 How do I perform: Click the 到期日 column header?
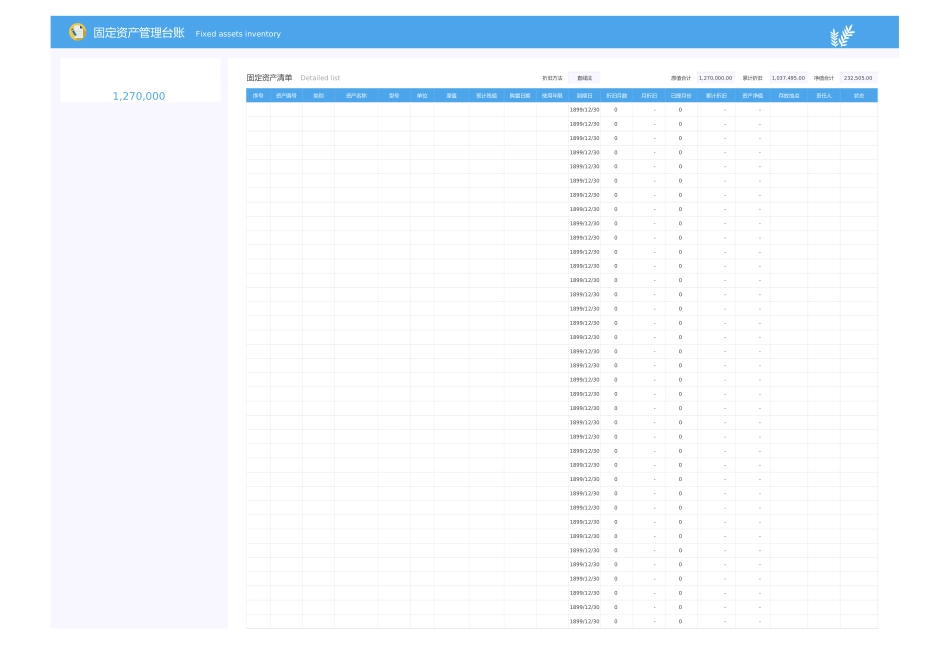(585, 95)
